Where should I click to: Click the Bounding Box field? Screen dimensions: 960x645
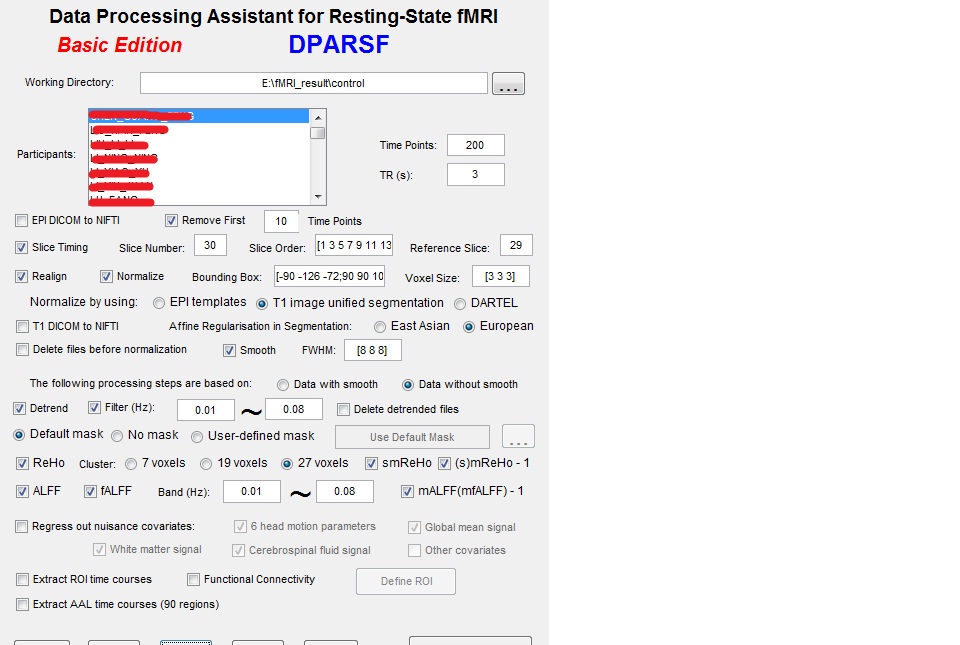(x=329, y=276)
